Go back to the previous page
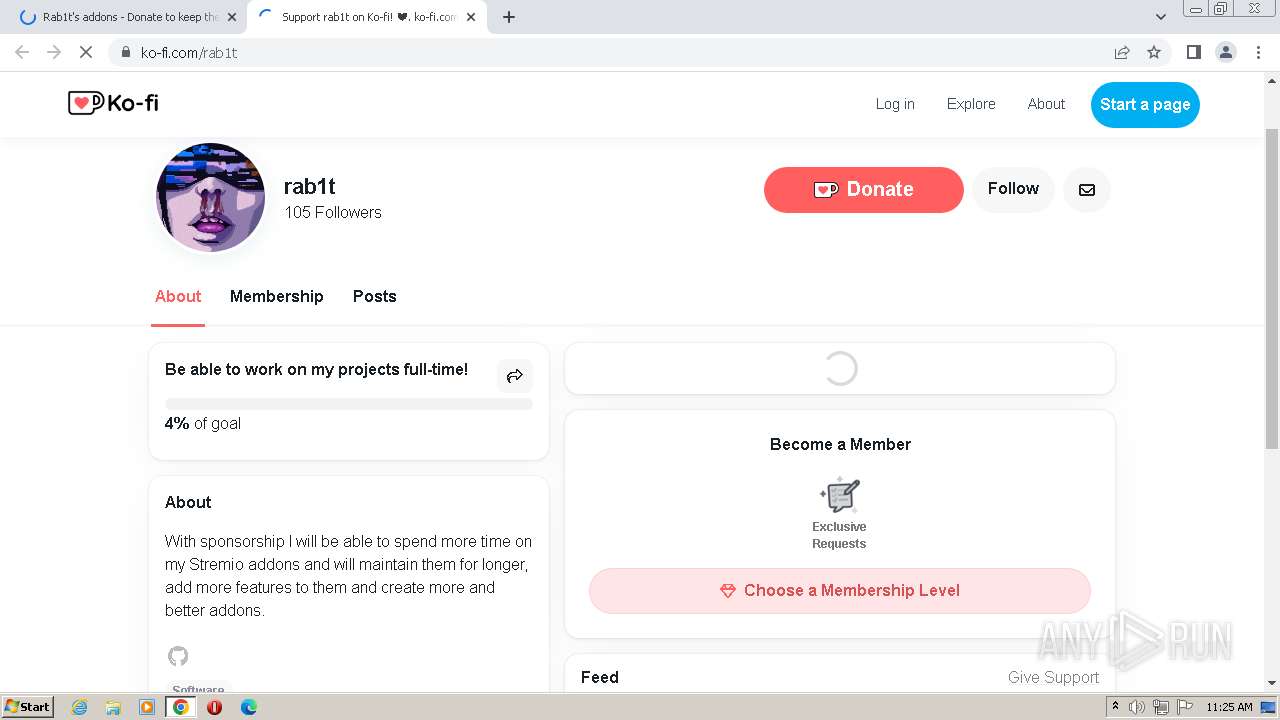 (x=22, y=52)
